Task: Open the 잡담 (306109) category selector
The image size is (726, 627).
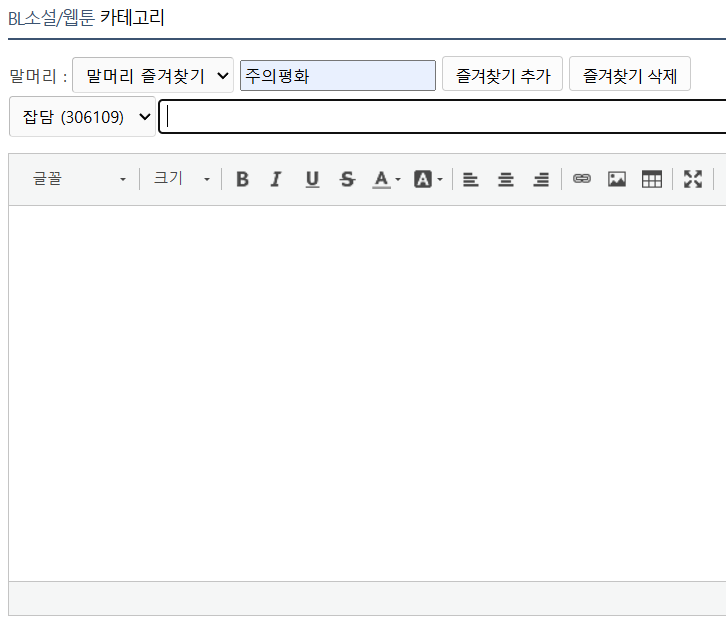Action: pyautogui.click(x=81, y=117)
